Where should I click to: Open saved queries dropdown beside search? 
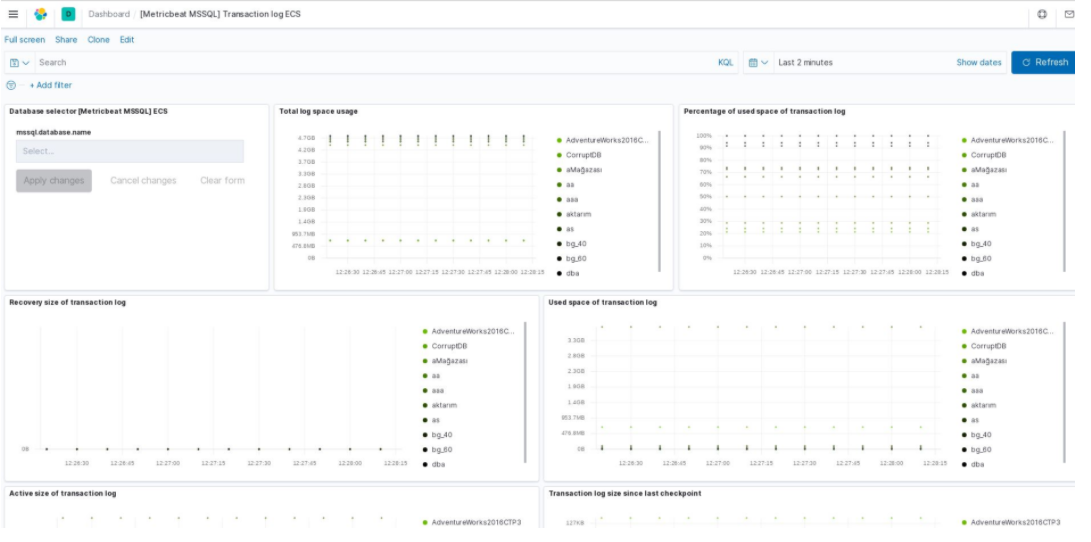coord(19,63)
